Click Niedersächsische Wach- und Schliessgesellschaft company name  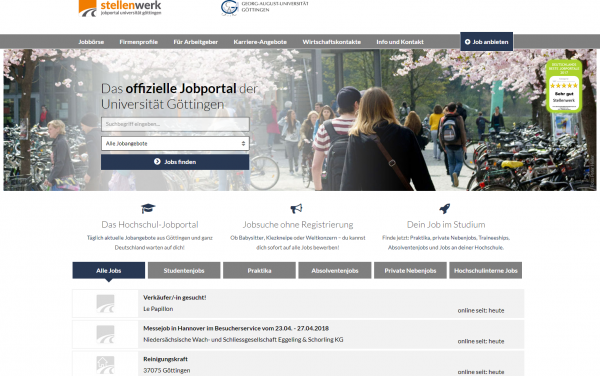pos(243,340)
